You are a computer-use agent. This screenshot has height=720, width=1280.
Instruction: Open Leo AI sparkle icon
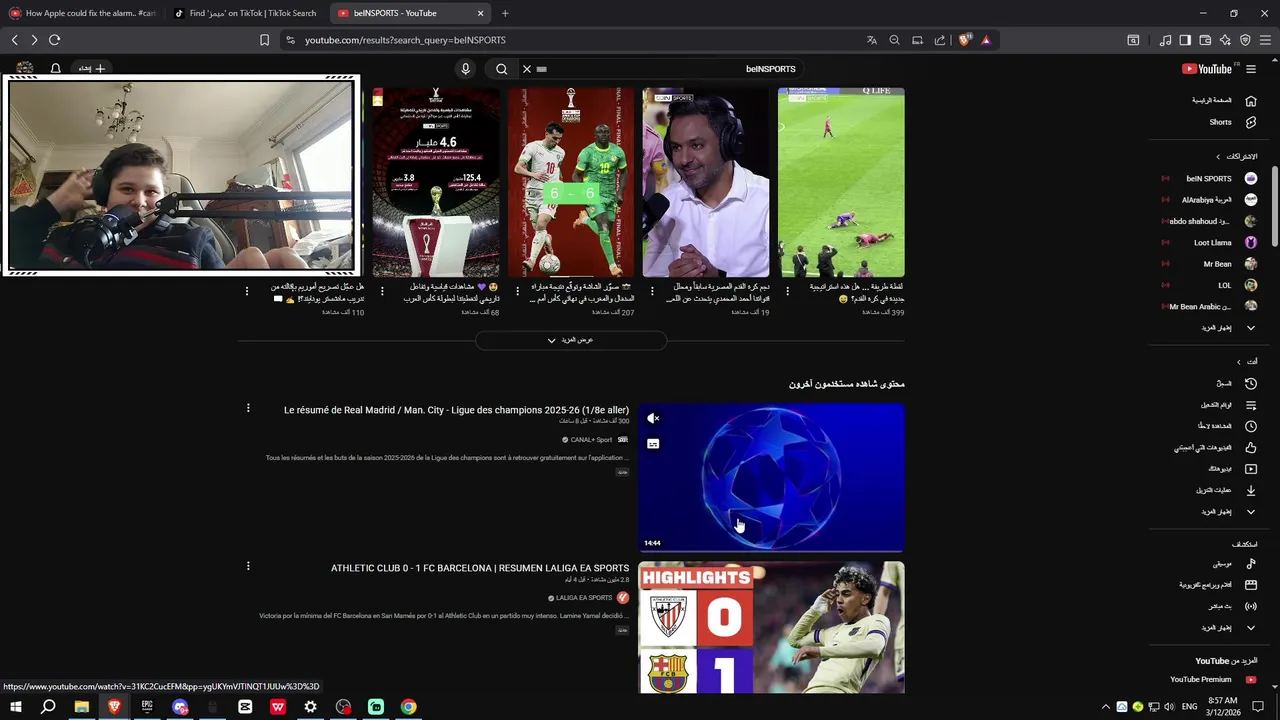pyautogui.click(x=1225, y=40)
